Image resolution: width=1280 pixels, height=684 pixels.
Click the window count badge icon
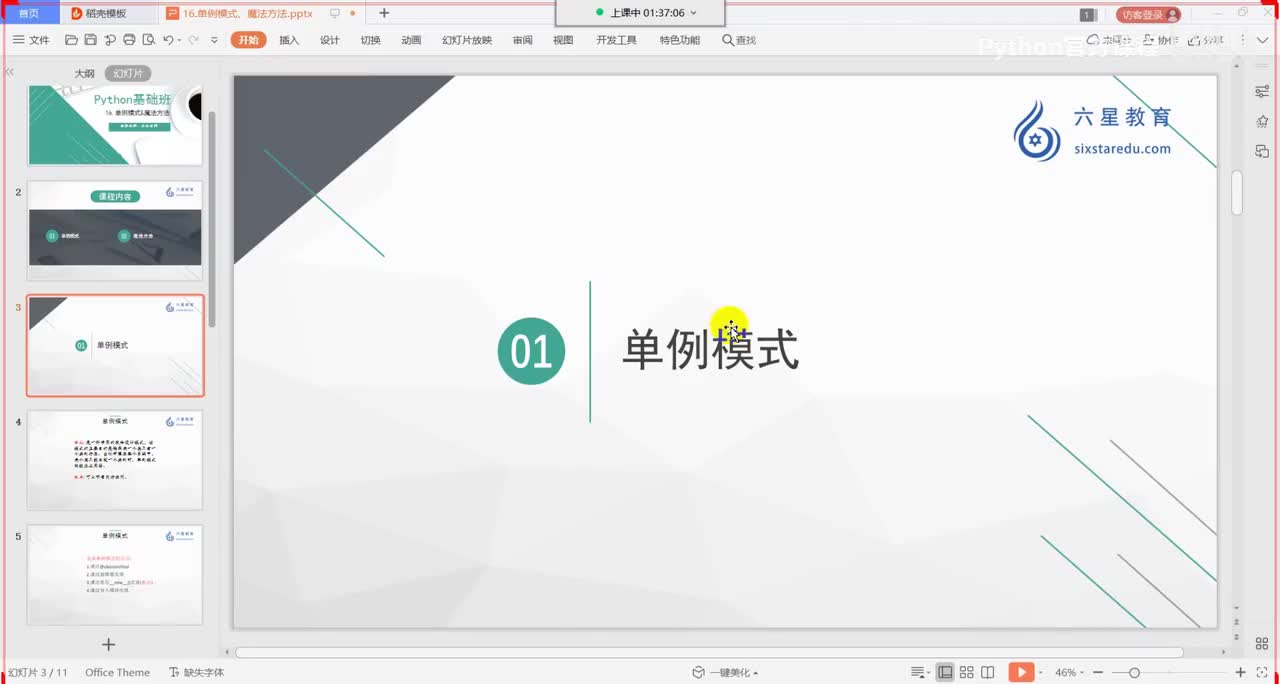click(x=1087, y=14)
